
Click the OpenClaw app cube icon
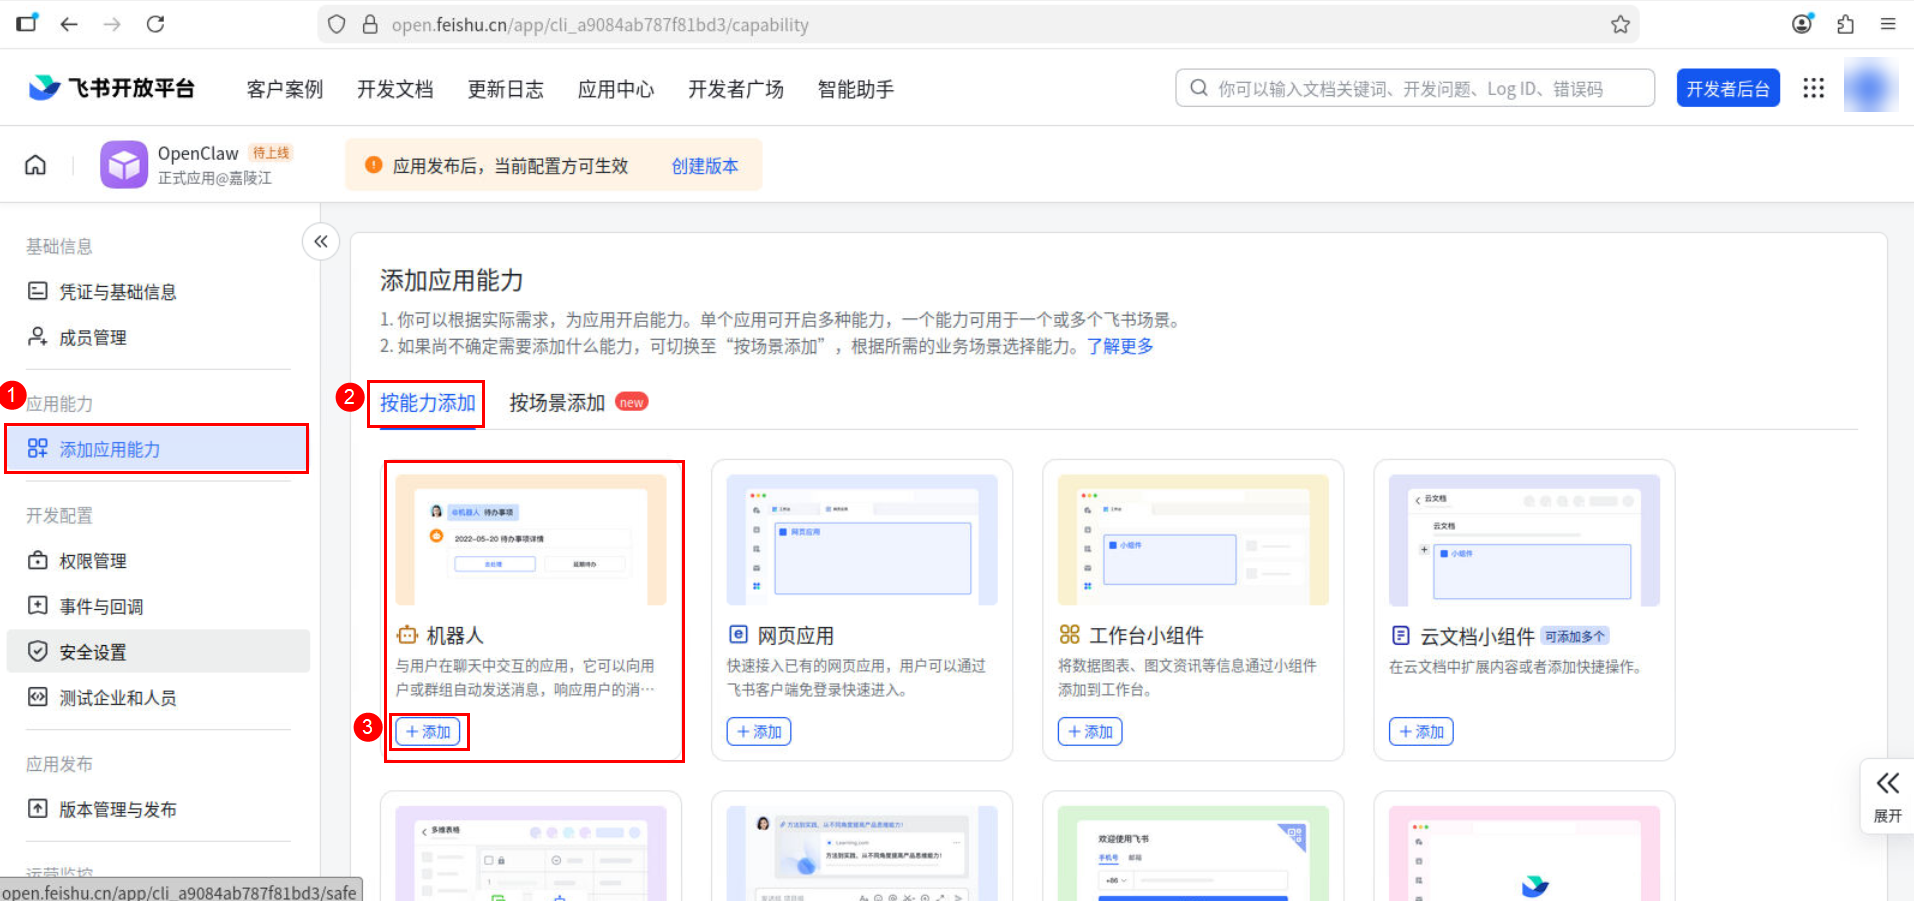coord(124,165)
